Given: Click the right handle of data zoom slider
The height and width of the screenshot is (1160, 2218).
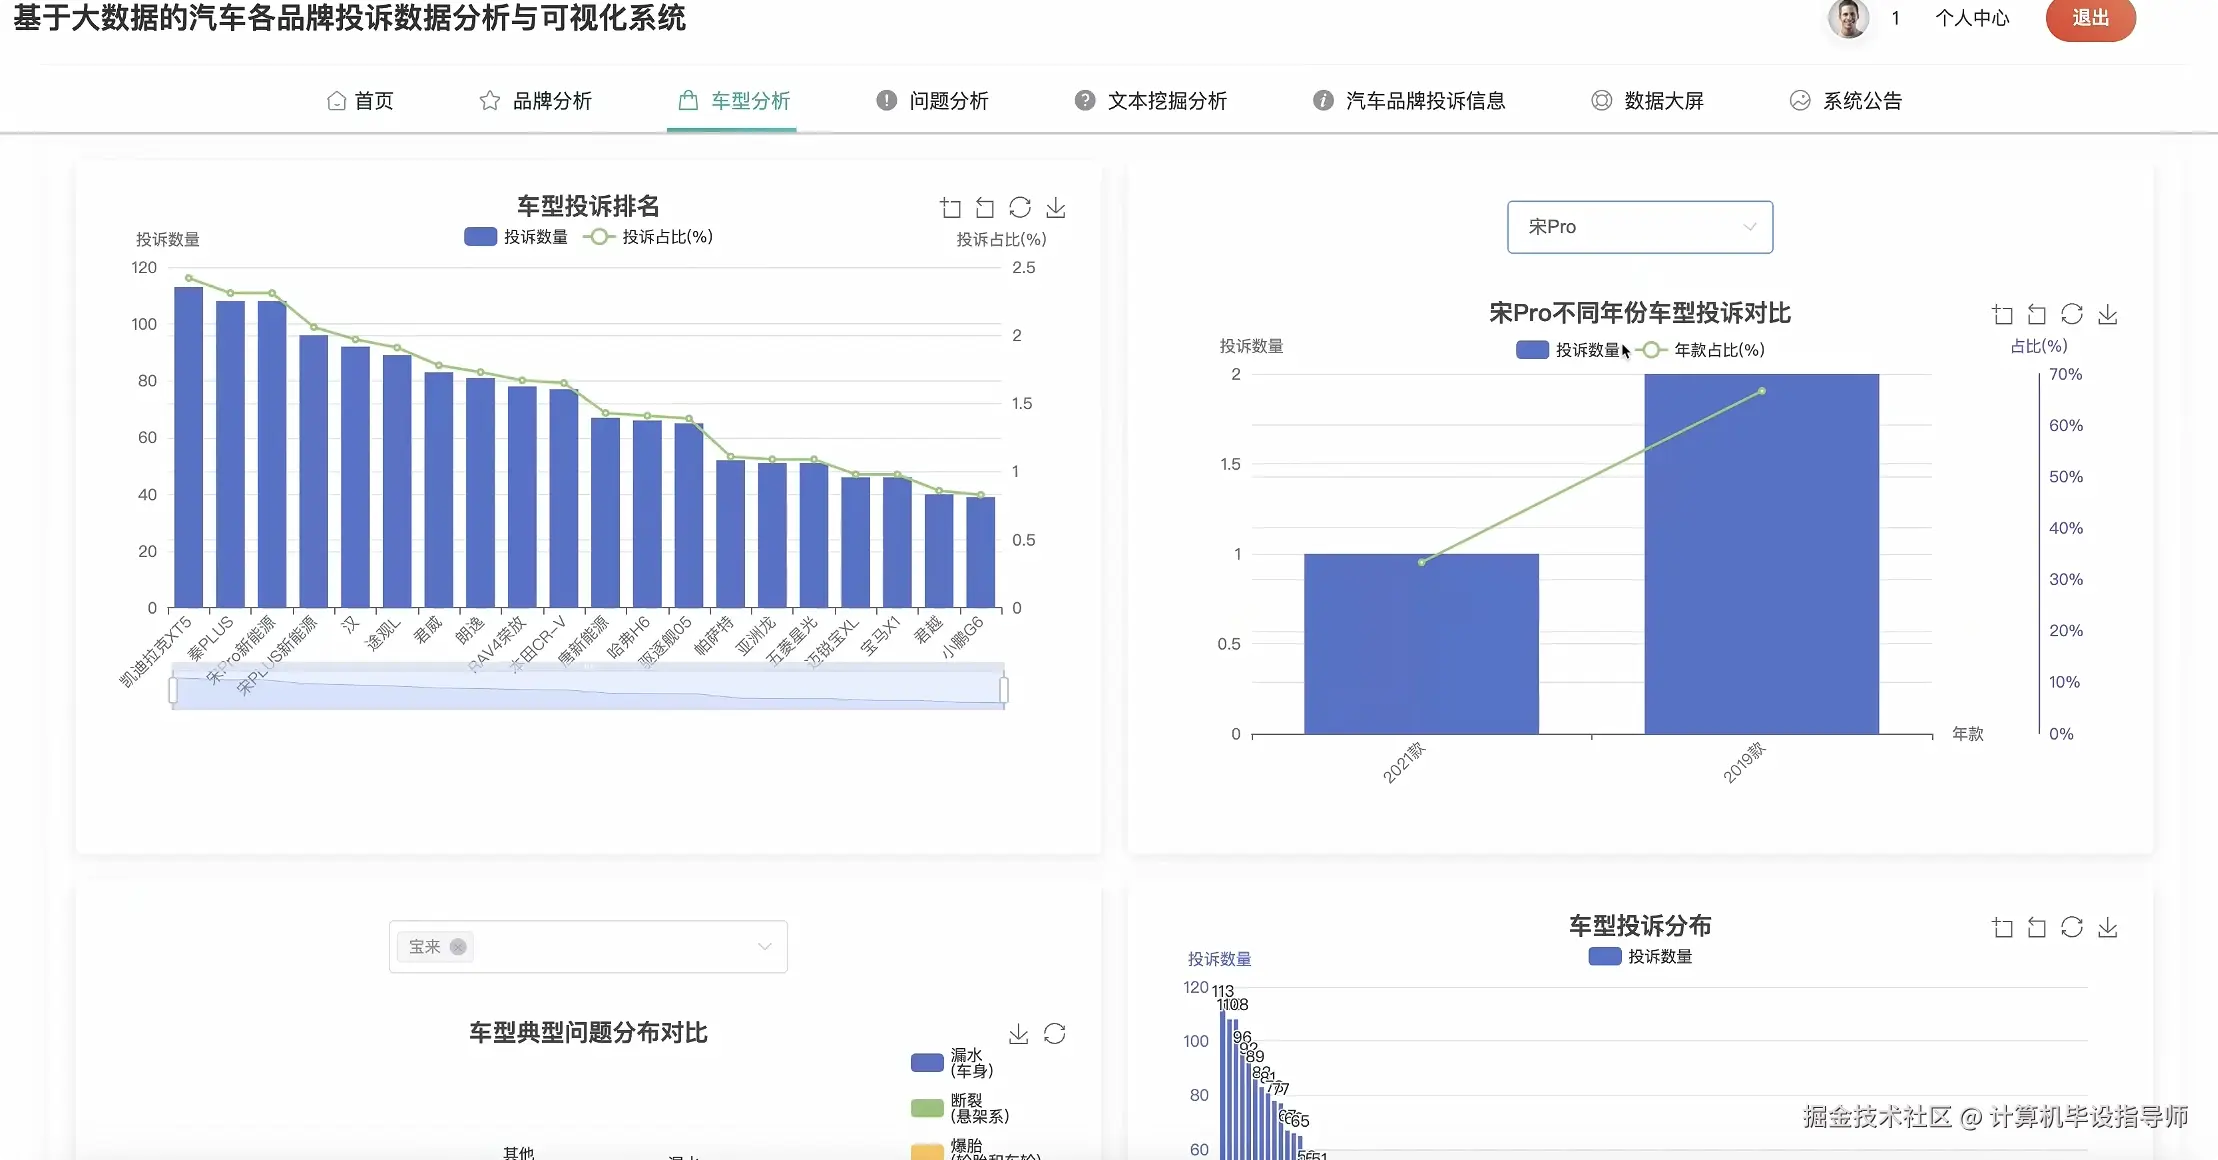Looking at the screenshot, I should (x=1004, y=690).
